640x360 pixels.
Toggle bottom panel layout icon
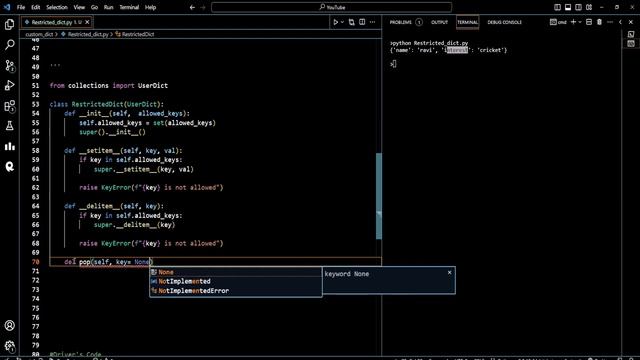pos(568,7)
